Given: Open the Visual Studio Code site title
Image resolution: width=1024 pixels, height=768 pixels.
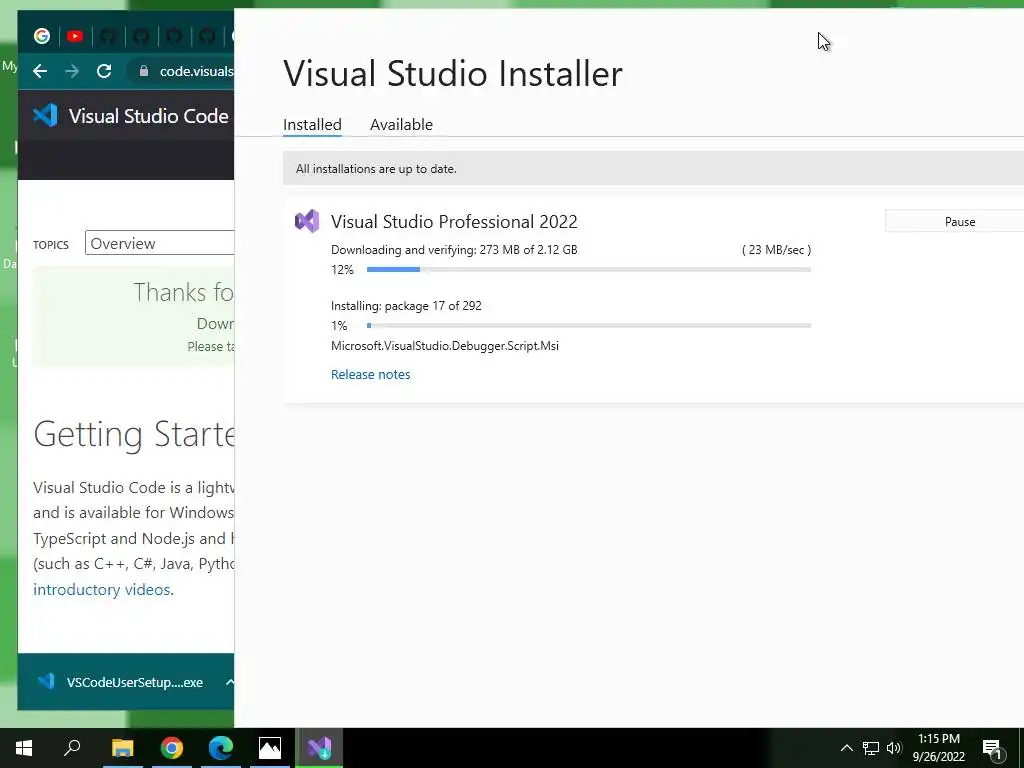Looking at the screenshot, I should 148,116.
